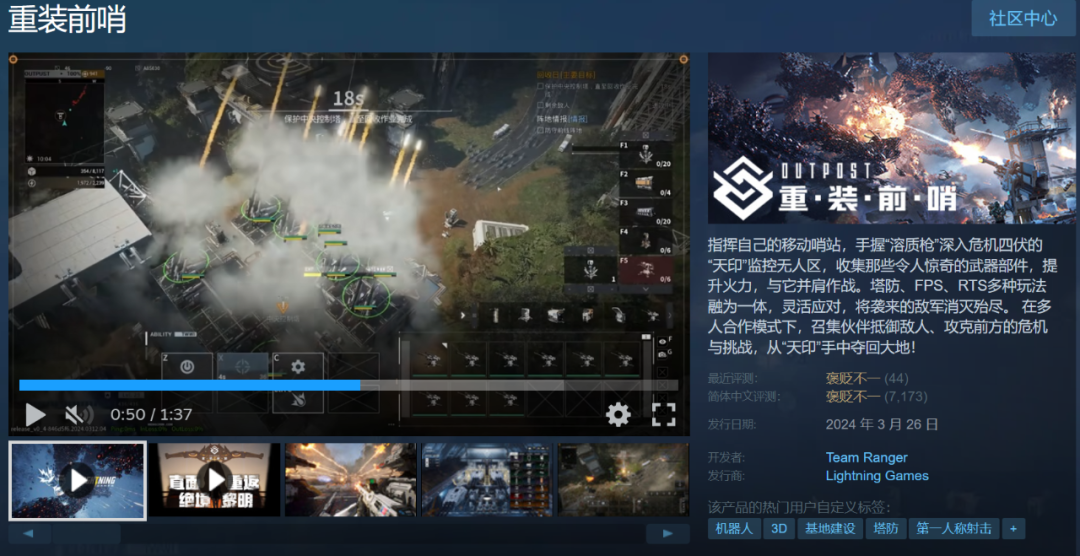Select the first Lightning trailer thumbnail
This screenshot has height=556, width=1080.
tap(77, 480)
